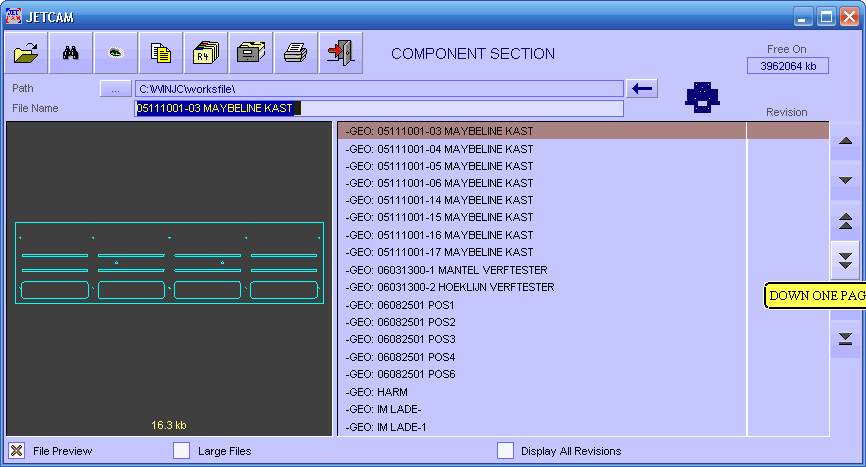This screenshot has width=866, height=467.
Task: Select GEO: 05111001-14 MAYBELINE KAST
Action: point(542,200)
